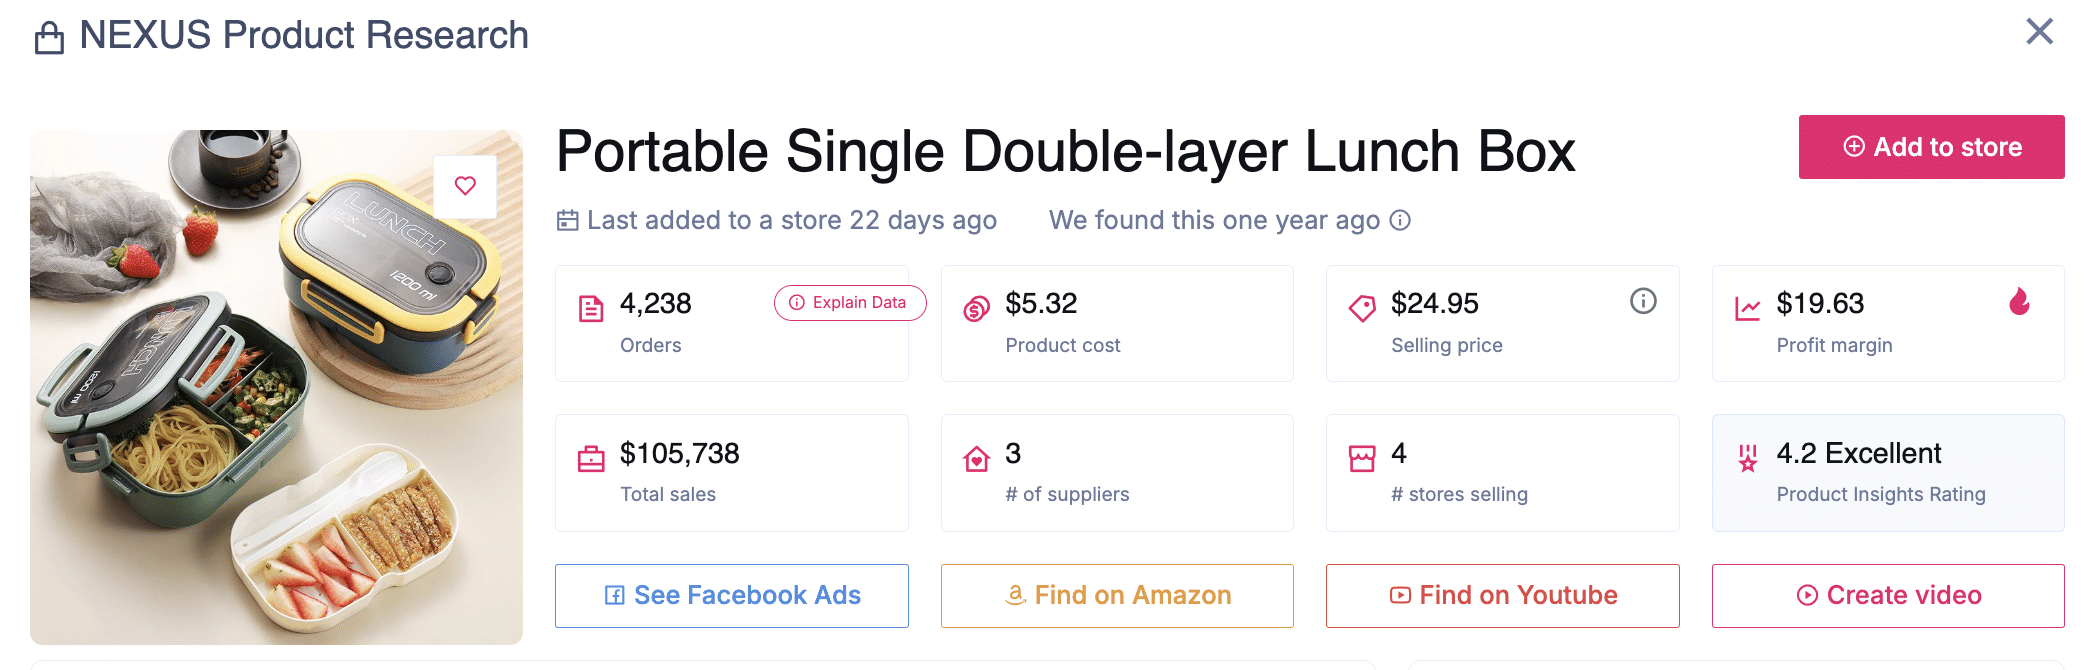The width and height of the screenshot is (2090, 670).
Task: Click the heart favorite icon on product image
Action: pyautogui.click(x=465, y=186)
